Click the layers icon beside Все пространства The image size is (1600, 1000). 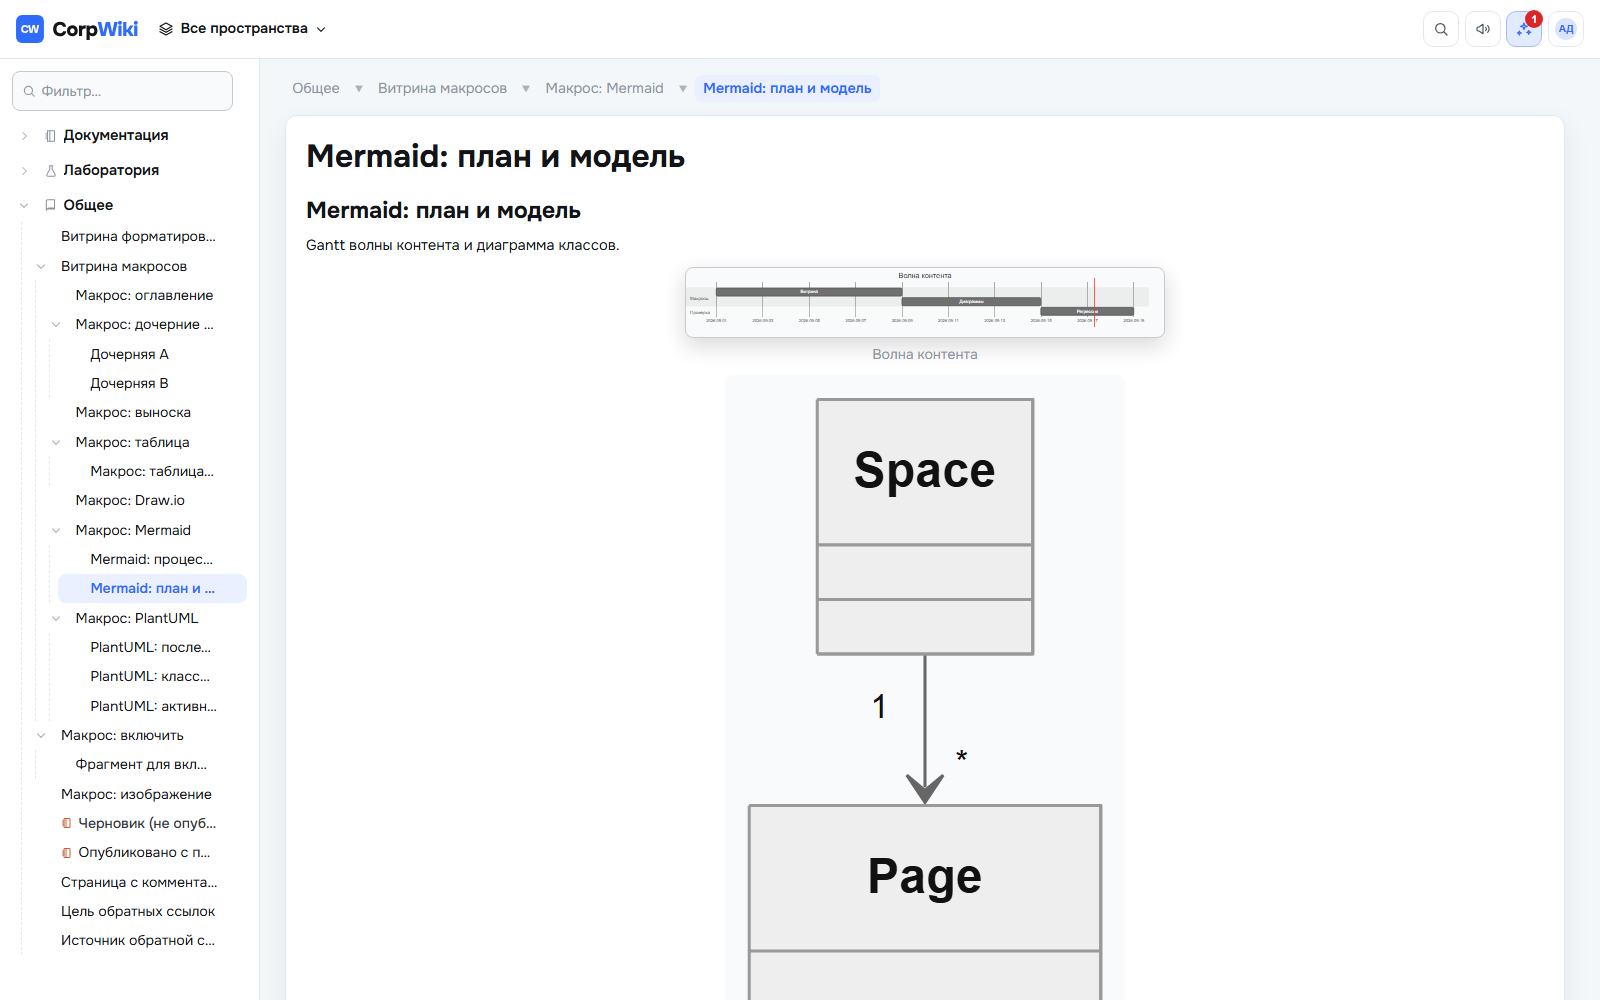(x=166, y=29)
